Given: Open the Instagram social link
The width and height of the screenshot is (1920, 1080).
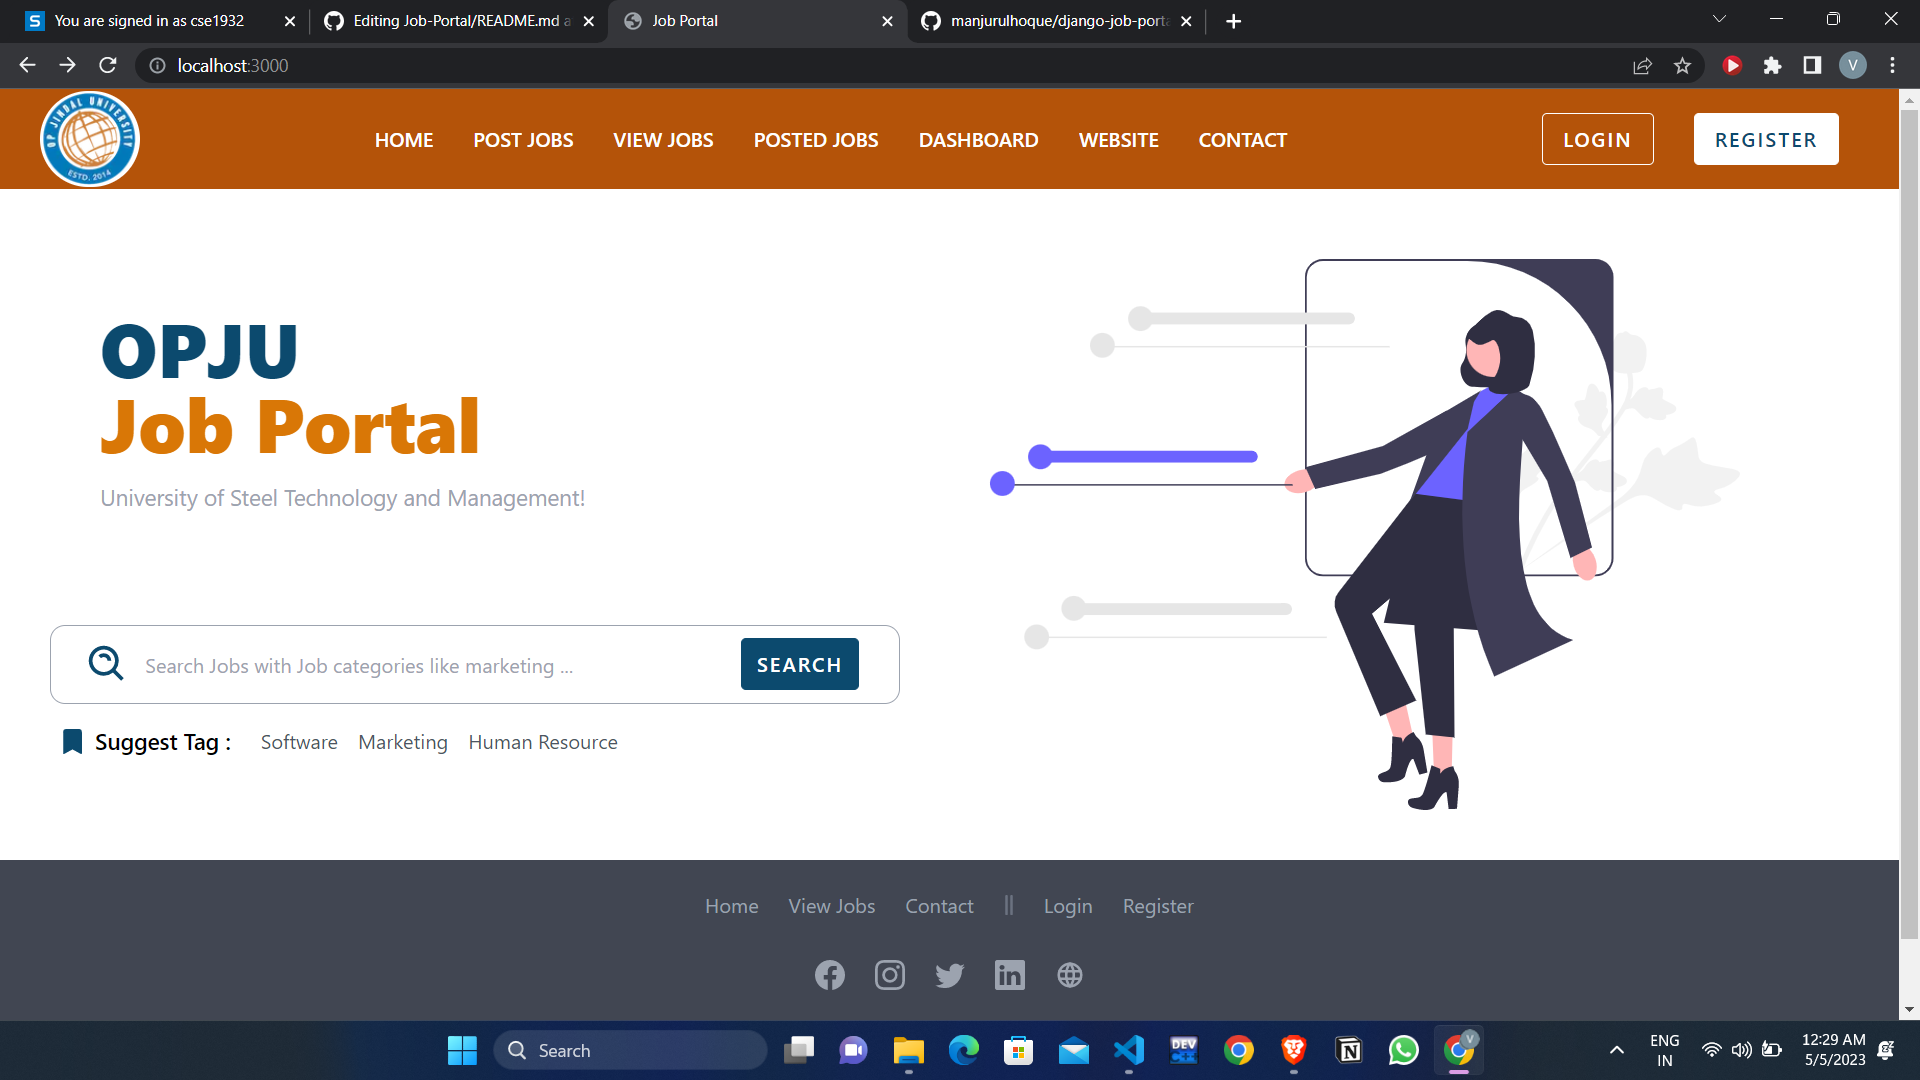Looking at the screenshot, I should coord(890,975).
